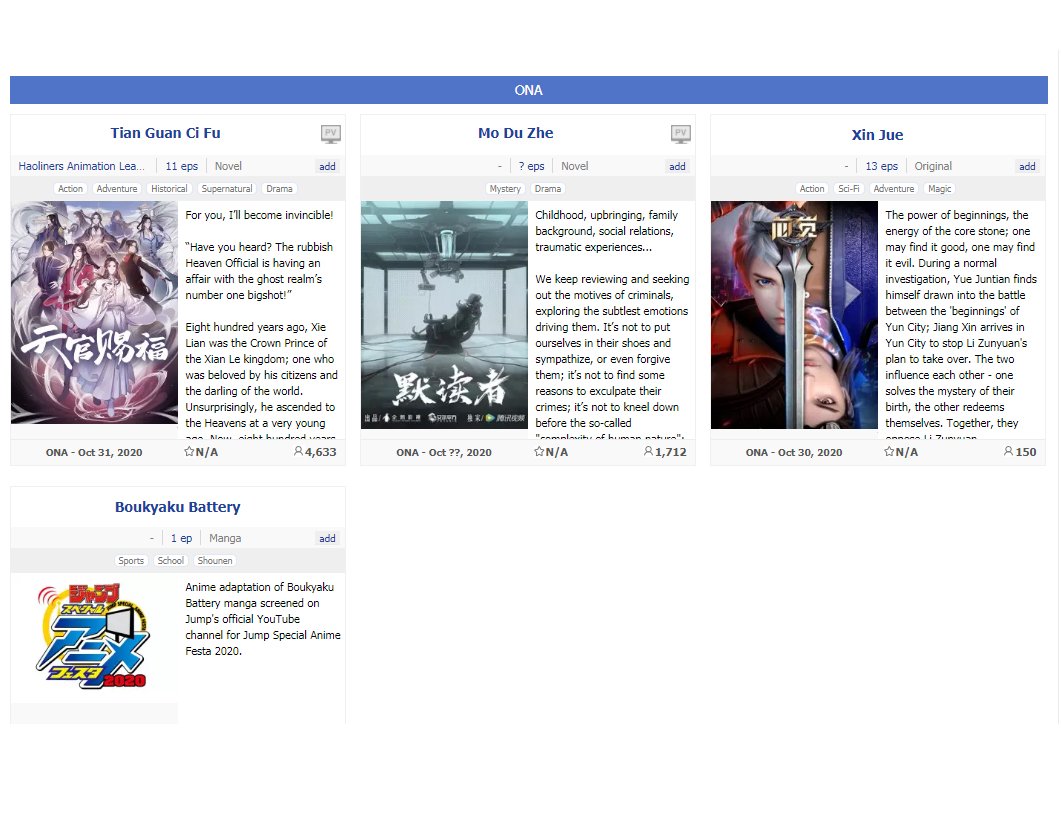Select Tian Guan Ci Fu's Adventure tag

point(117,189)
